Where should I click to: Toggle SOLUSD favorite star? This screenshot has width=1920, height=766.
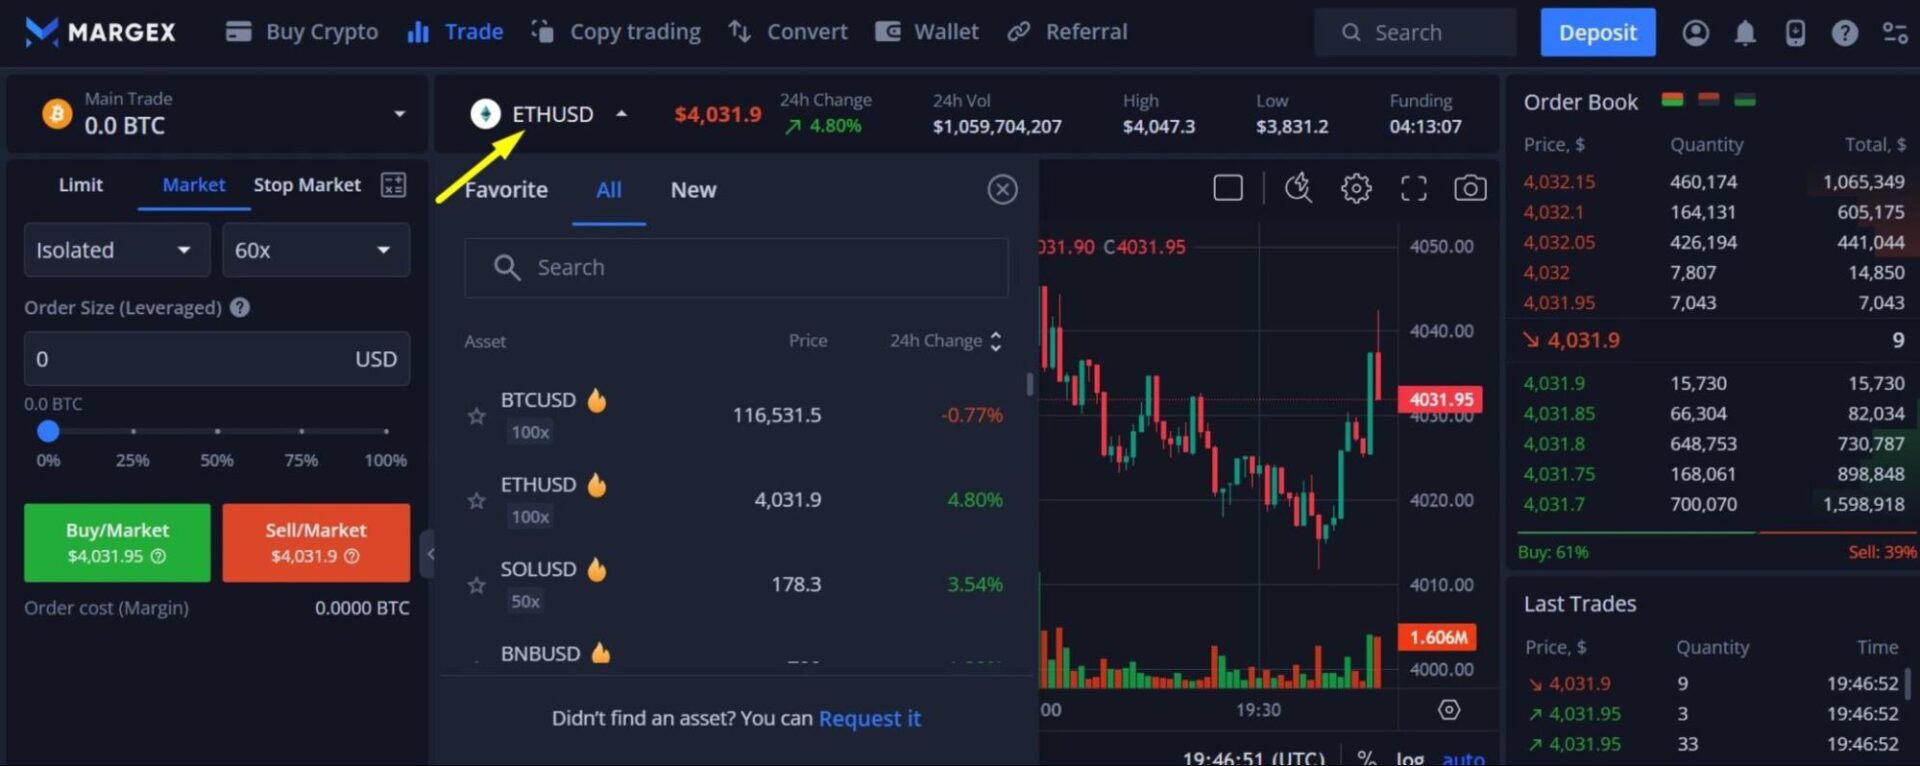pos(477,585)
